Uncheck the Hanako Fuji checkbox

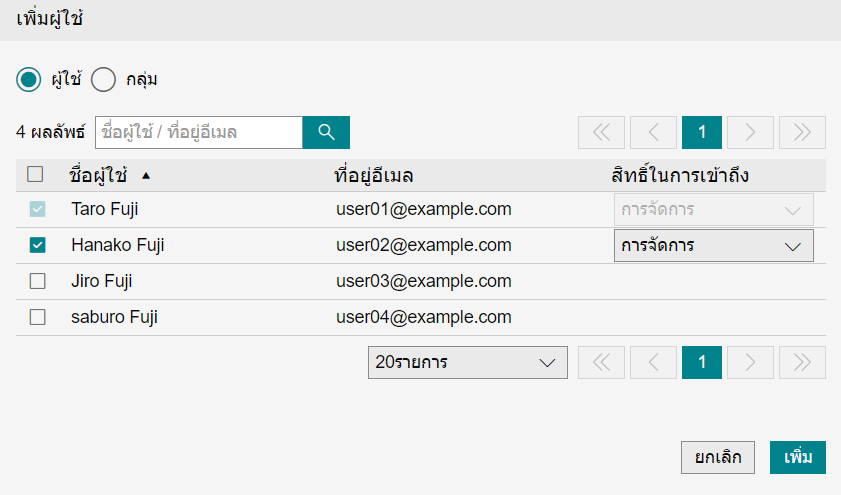click(x=37, y=245)
